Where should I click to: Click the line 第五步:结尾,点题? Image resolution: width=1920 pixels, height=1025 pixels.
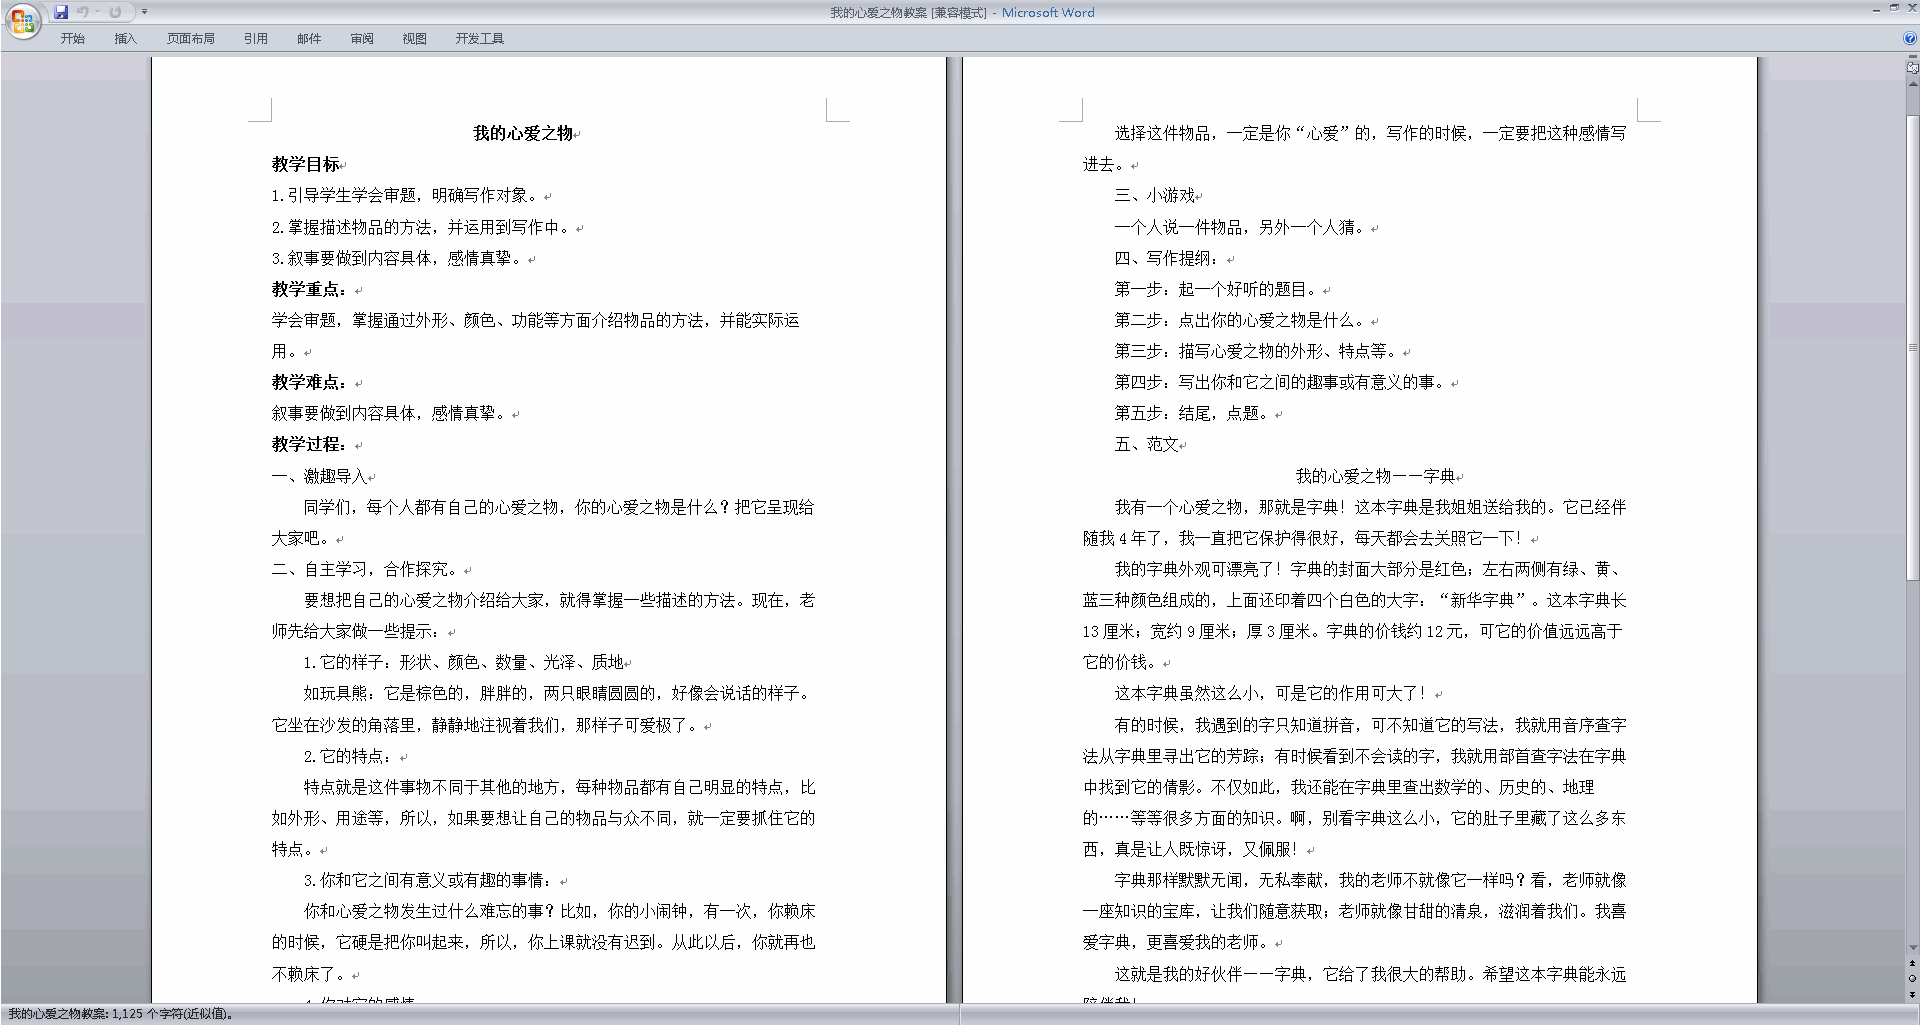(x=1194, y=413)
